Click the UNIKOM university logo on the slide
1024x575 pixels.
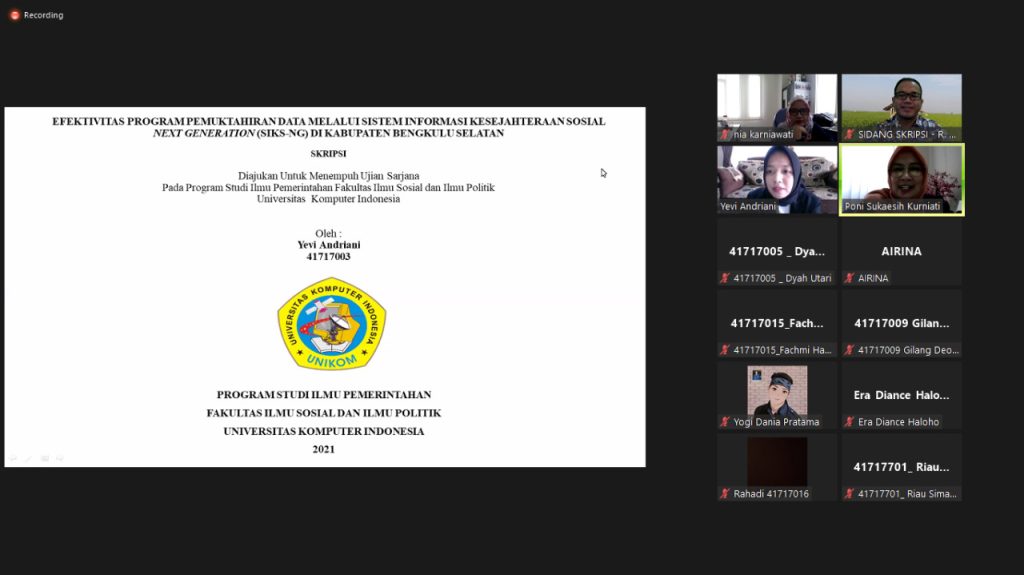pos(332,324)
